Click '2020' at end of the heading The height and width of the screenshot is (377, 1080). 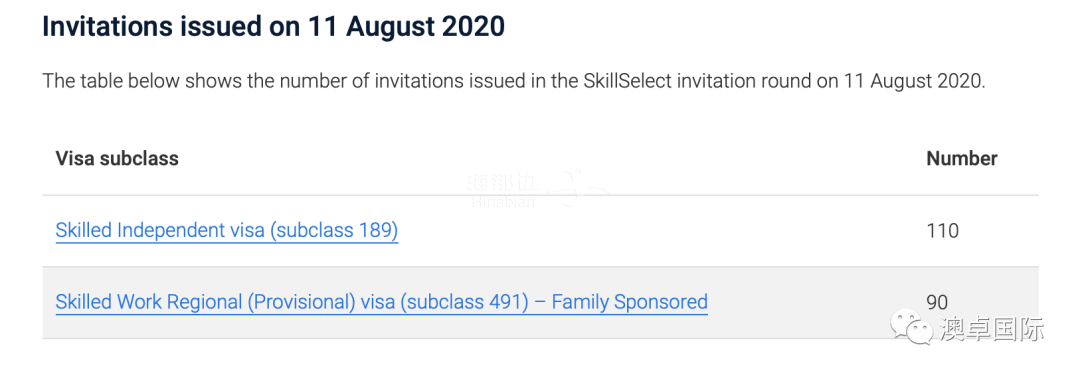tap(476, 27)
